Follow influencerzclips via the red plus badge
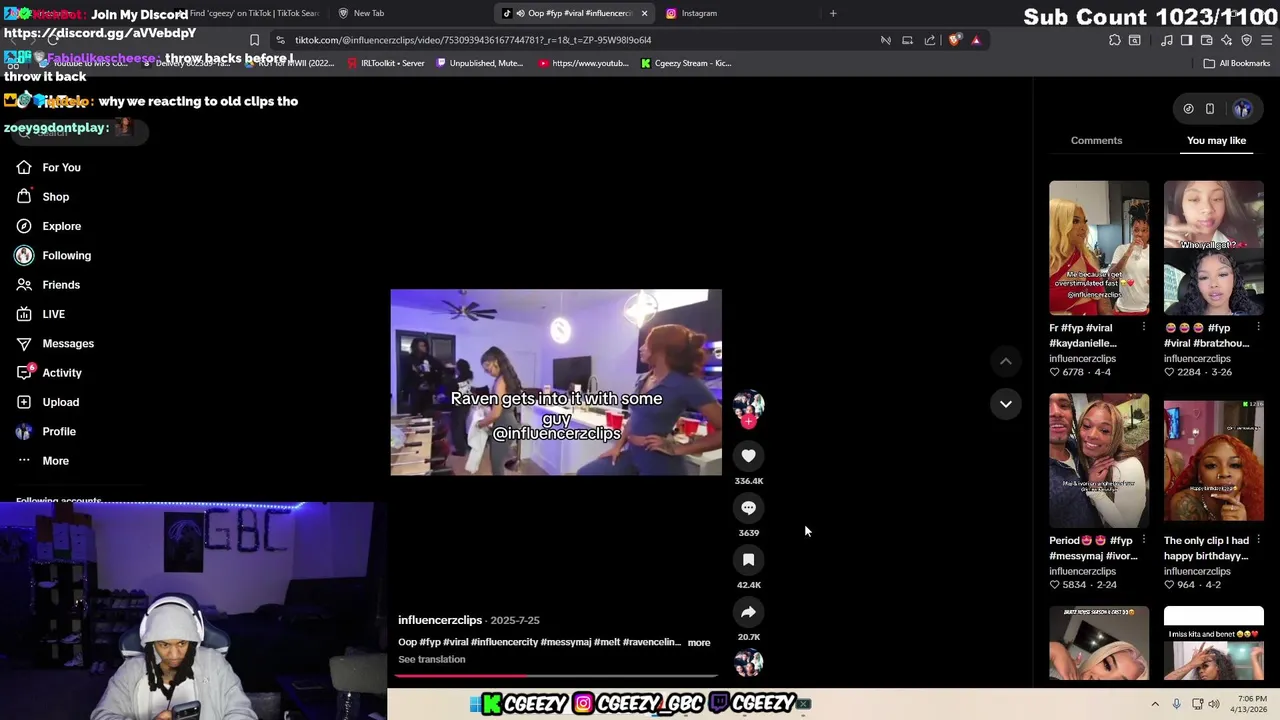 click(748, 421)
